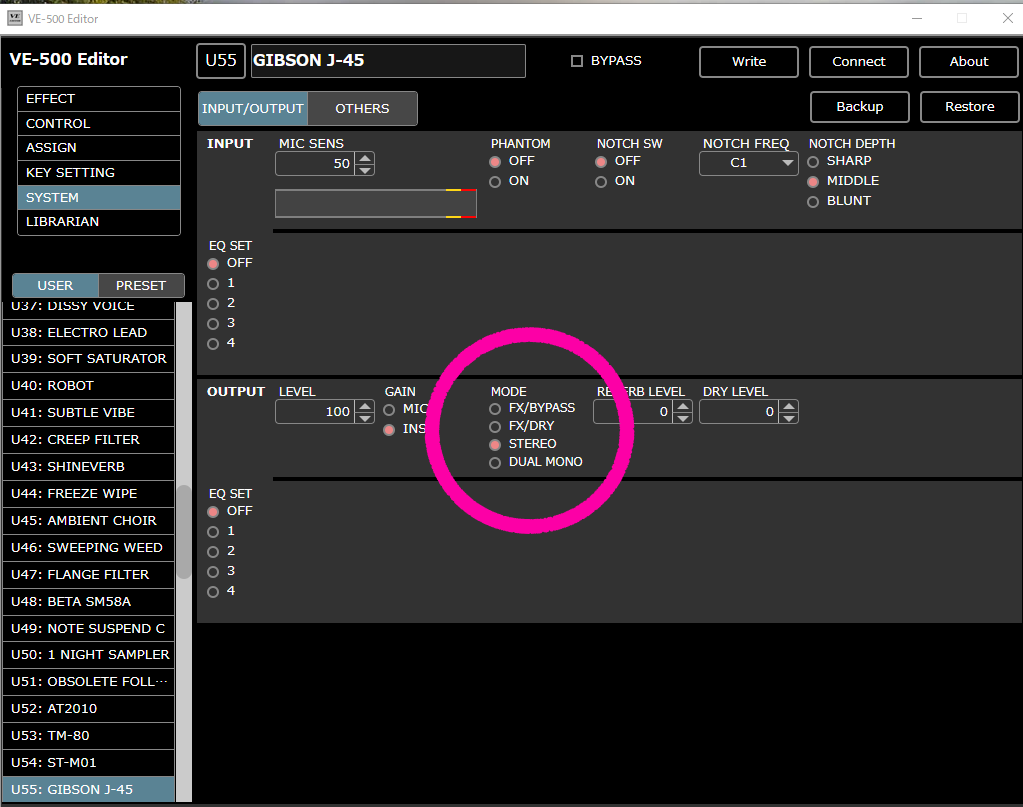Click the Write button

pos(748,61)
